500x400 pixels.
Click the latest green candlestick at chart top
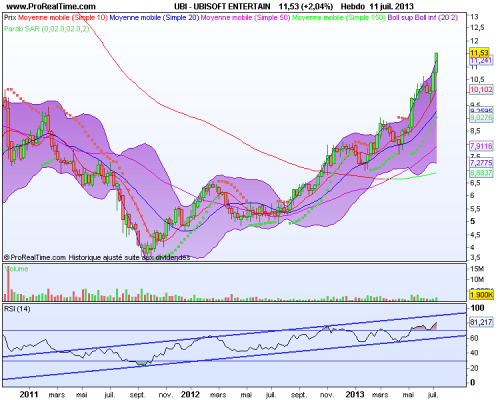click(436, 63)
